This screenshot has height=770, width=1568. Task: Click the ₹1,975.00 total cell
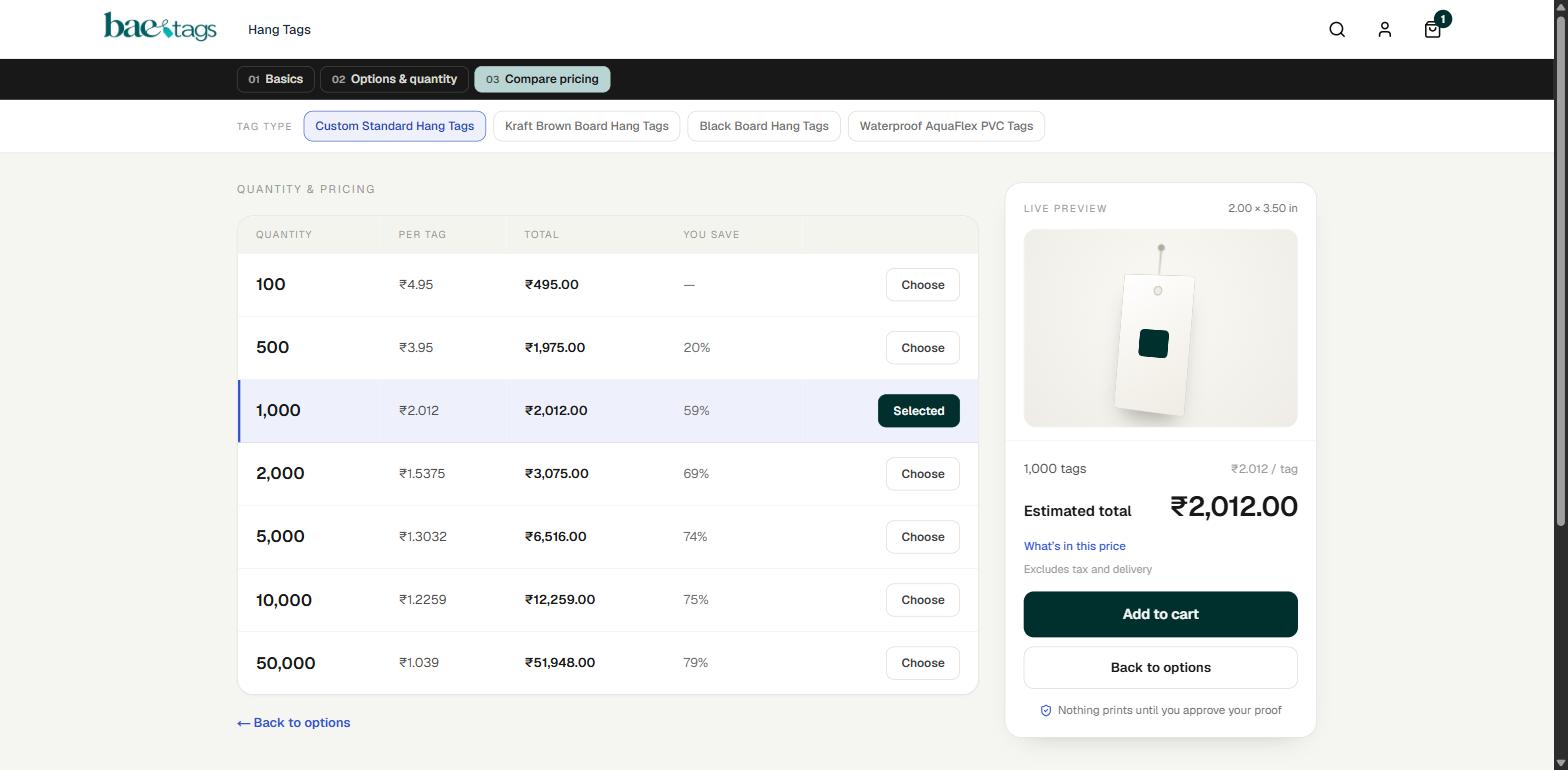click(555, 348)
